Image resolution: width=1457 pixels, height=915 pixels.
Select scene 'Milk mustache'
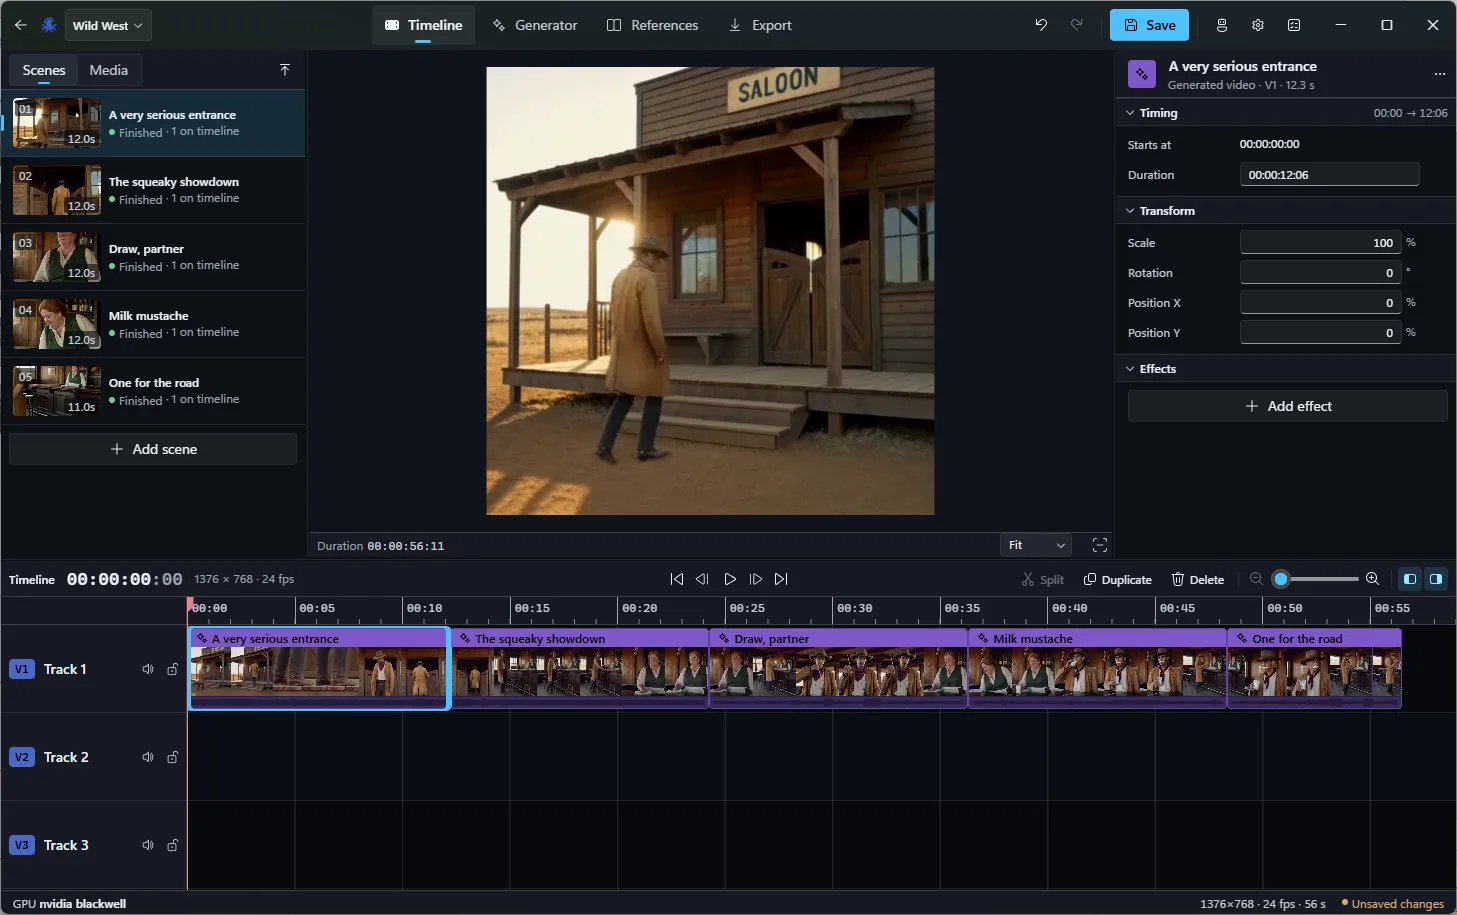pos(153,324)
